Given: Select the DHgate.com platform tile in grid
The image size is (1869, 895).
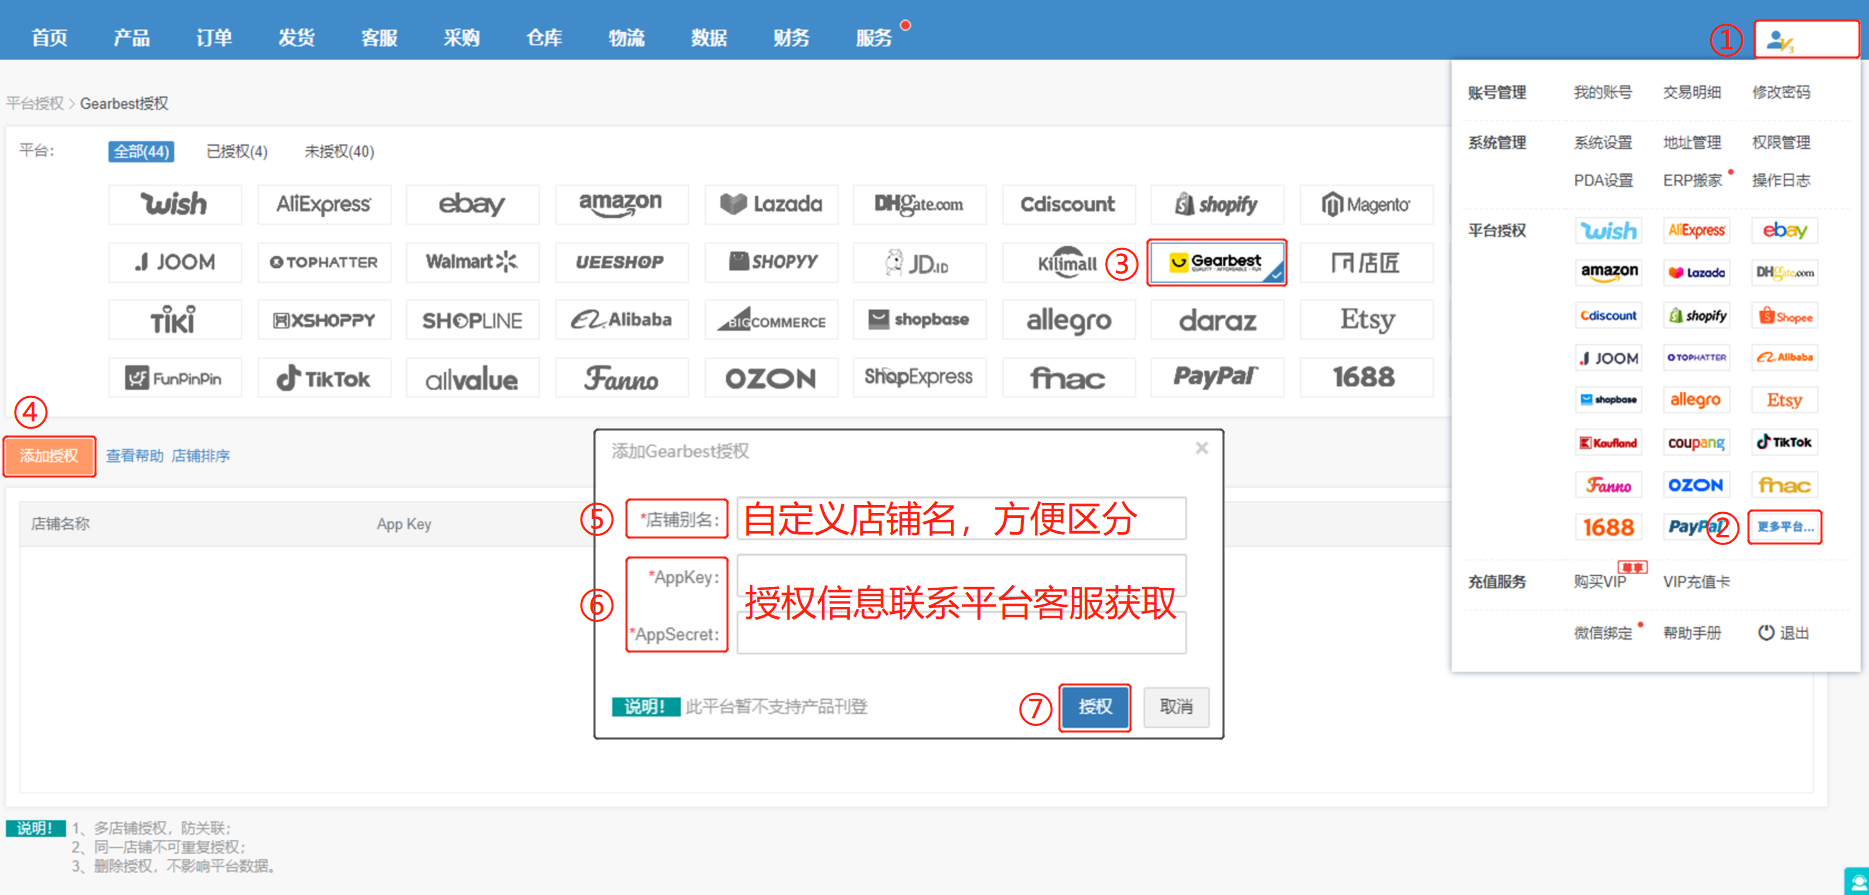Looking at the screenshot, I should [919, 204].
